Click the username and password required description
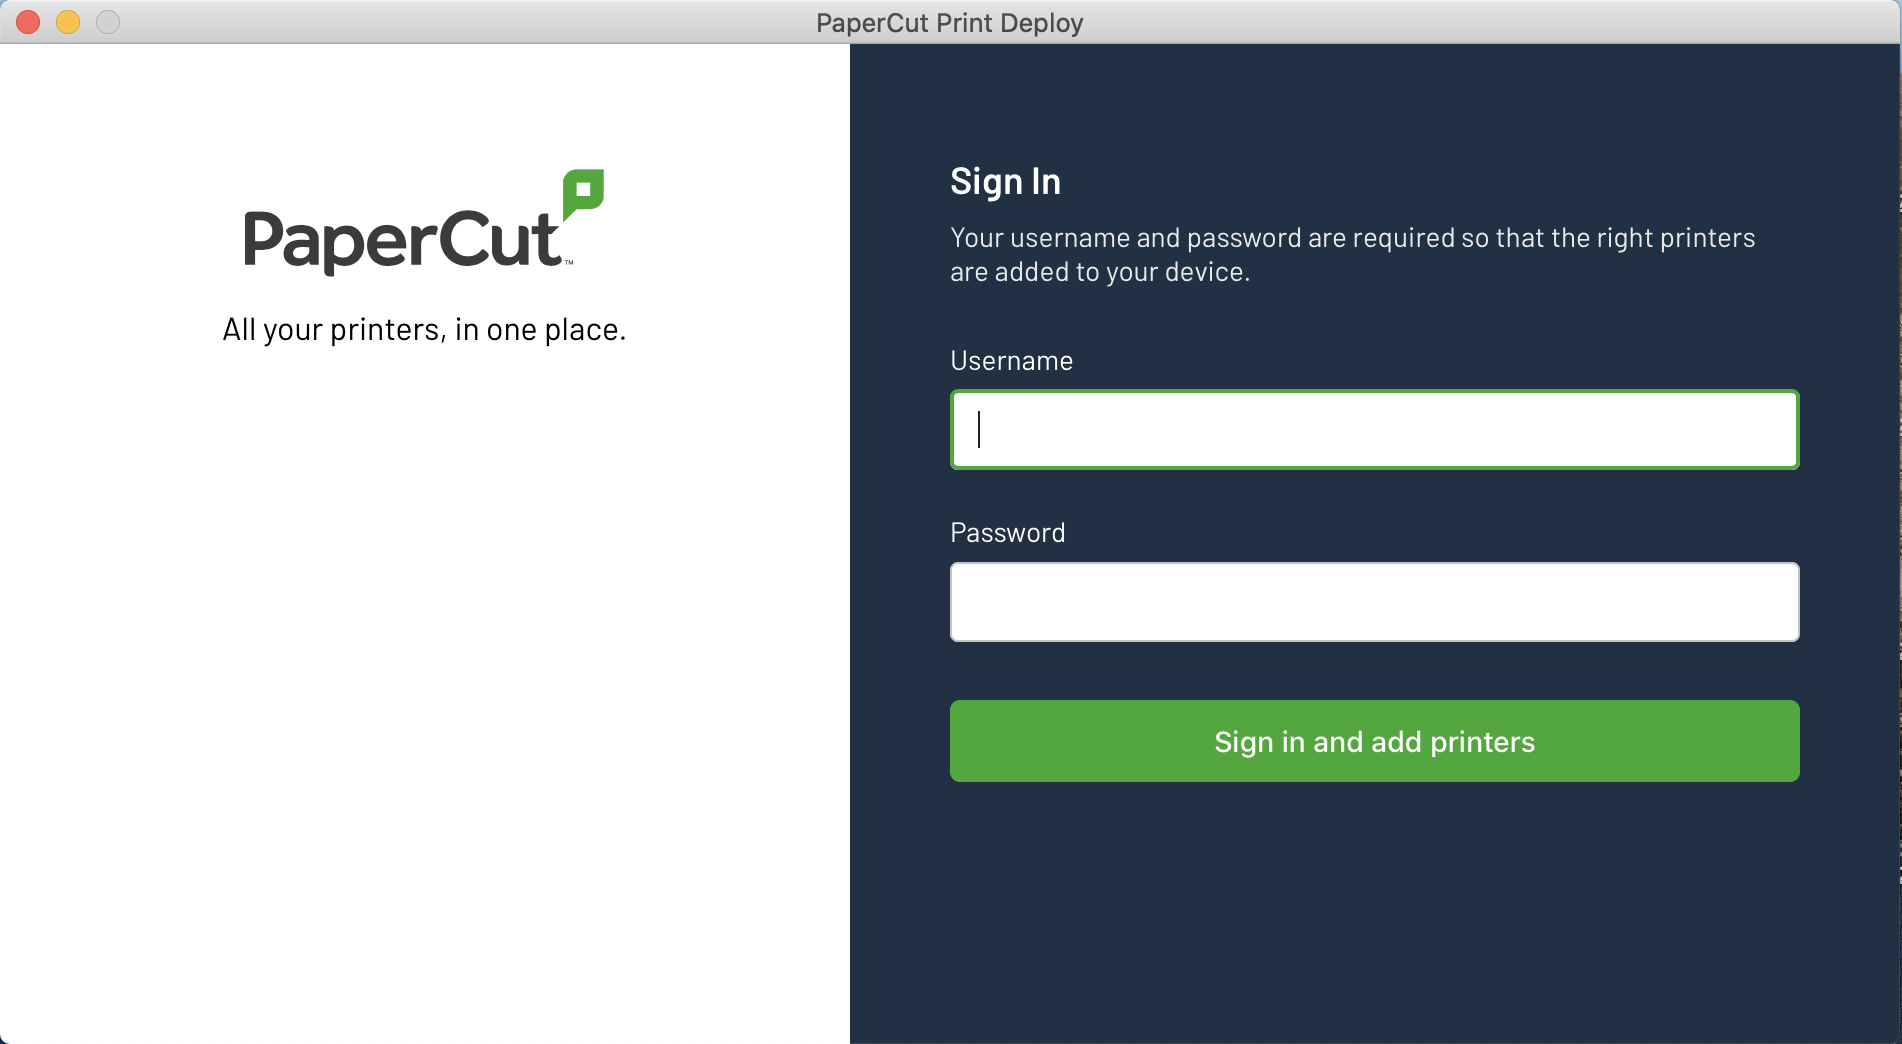 point(1352,255)
